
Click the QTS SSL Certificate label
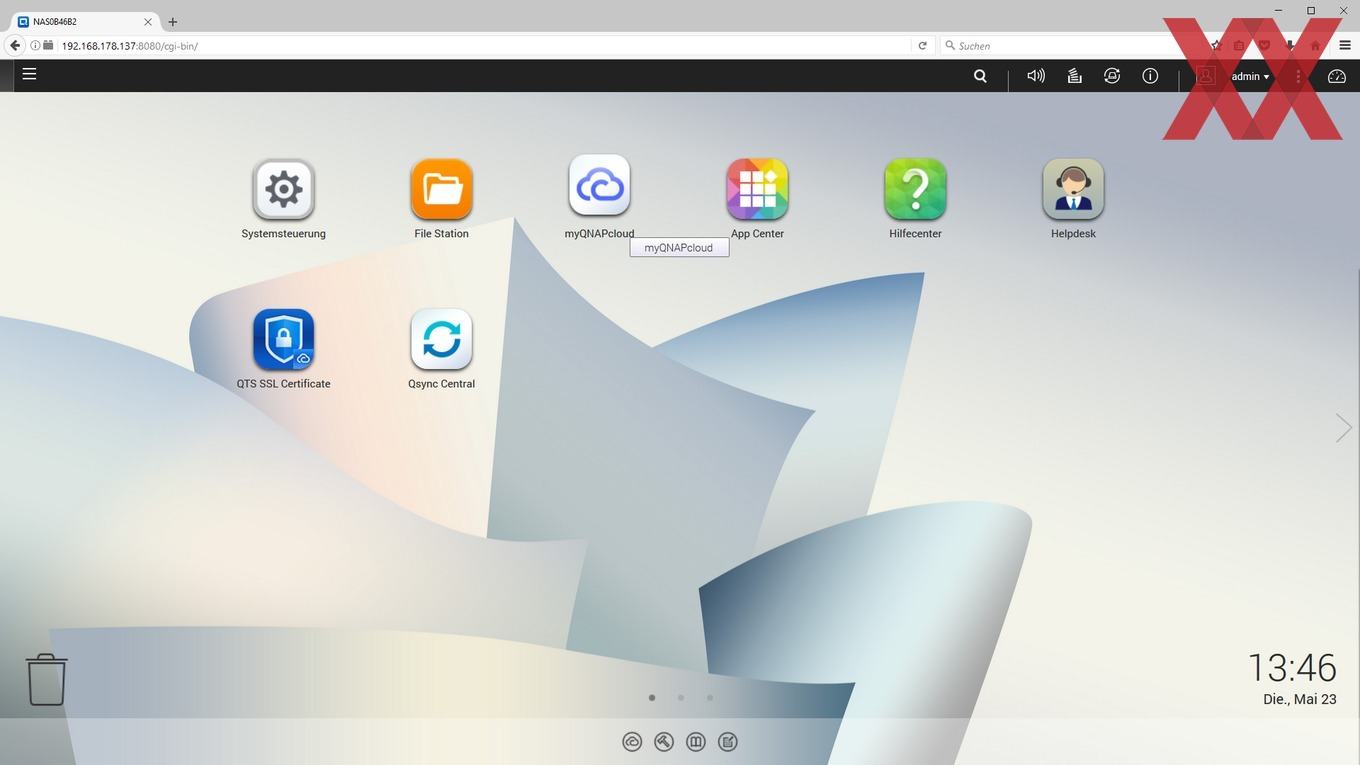click(x=284, y=383)
